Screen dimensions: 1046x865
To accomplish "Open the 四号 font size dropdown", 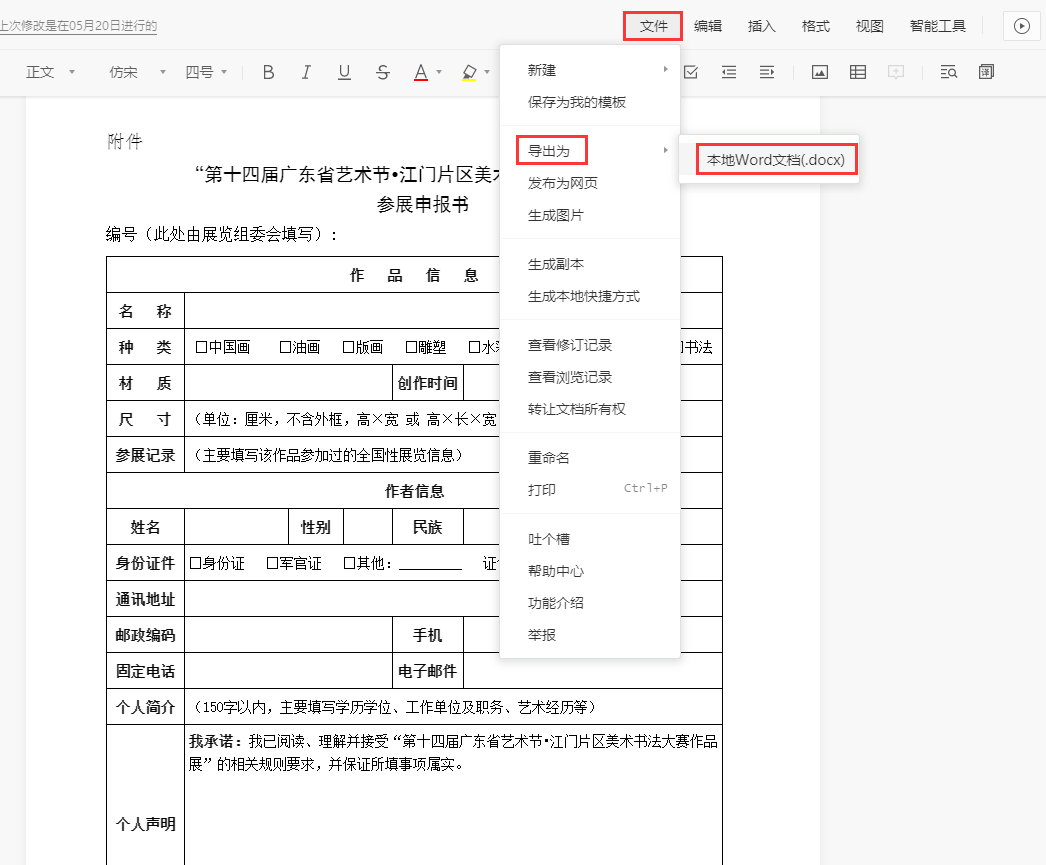I will click(x=207, y=72).
